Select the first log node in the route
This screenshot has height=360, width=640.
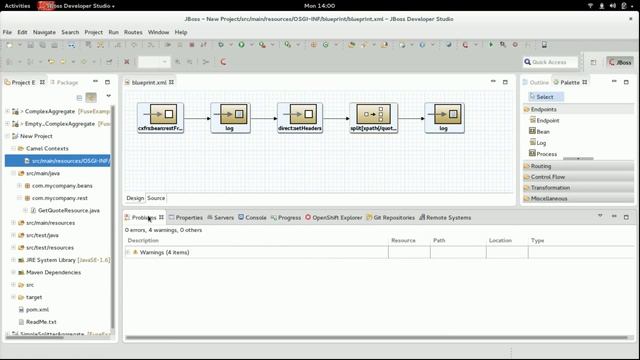tap(230, 118)
